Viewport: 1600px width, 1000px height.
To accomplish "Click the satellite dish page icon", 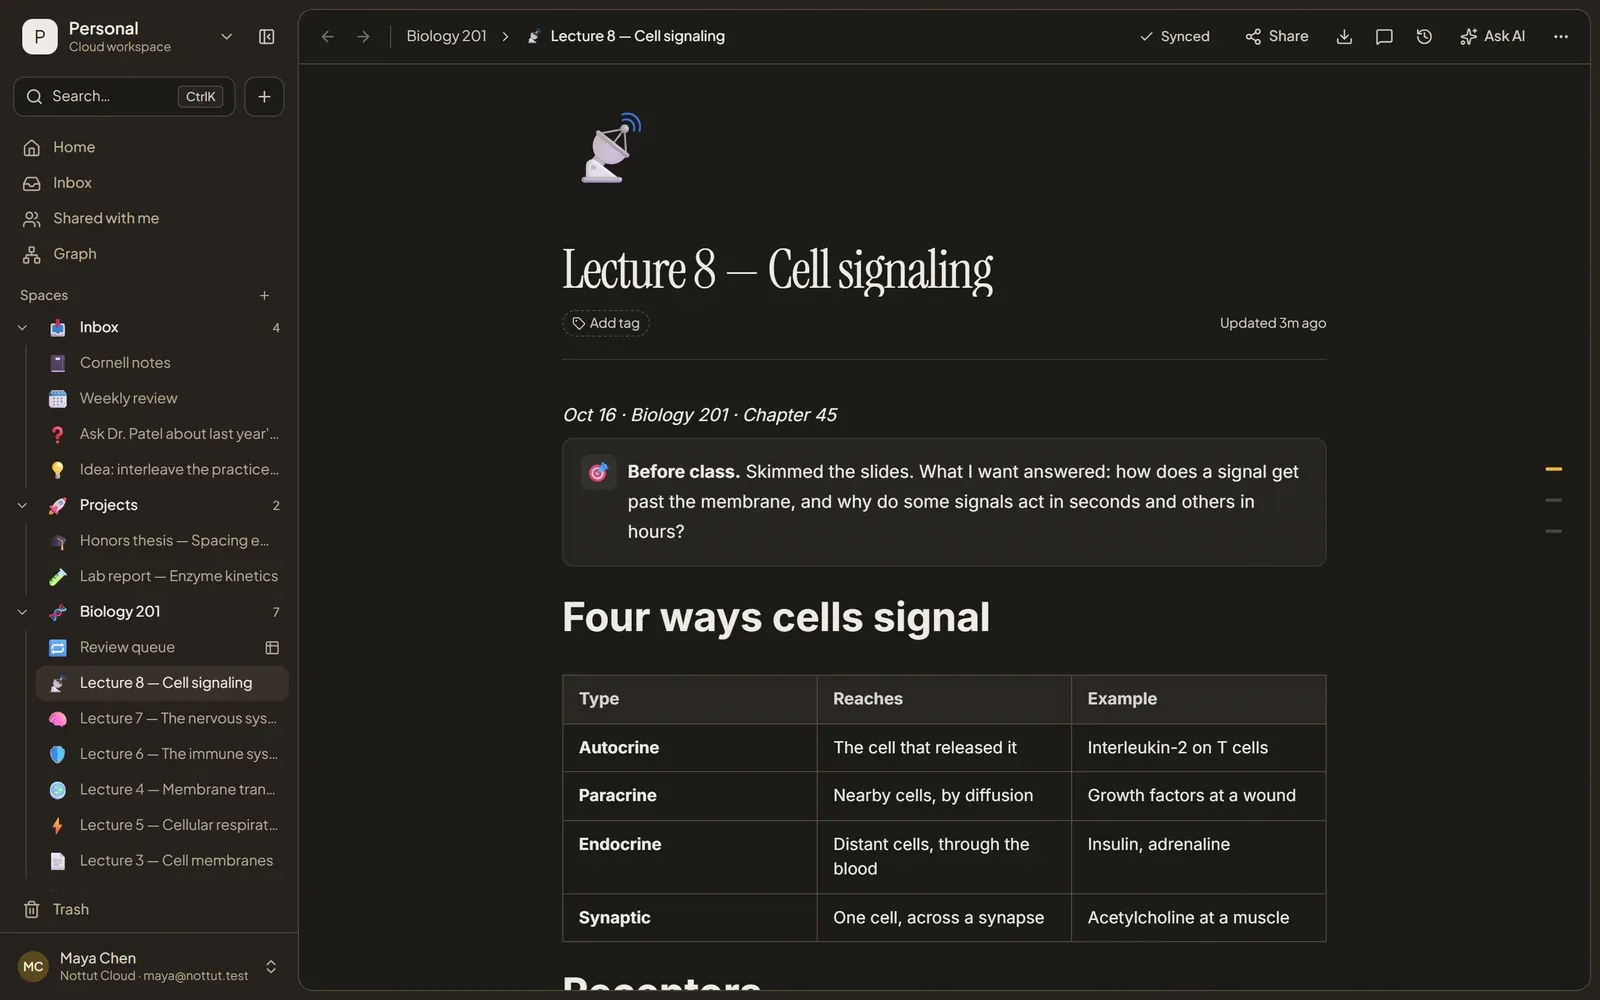I will [x=611, y=149].
